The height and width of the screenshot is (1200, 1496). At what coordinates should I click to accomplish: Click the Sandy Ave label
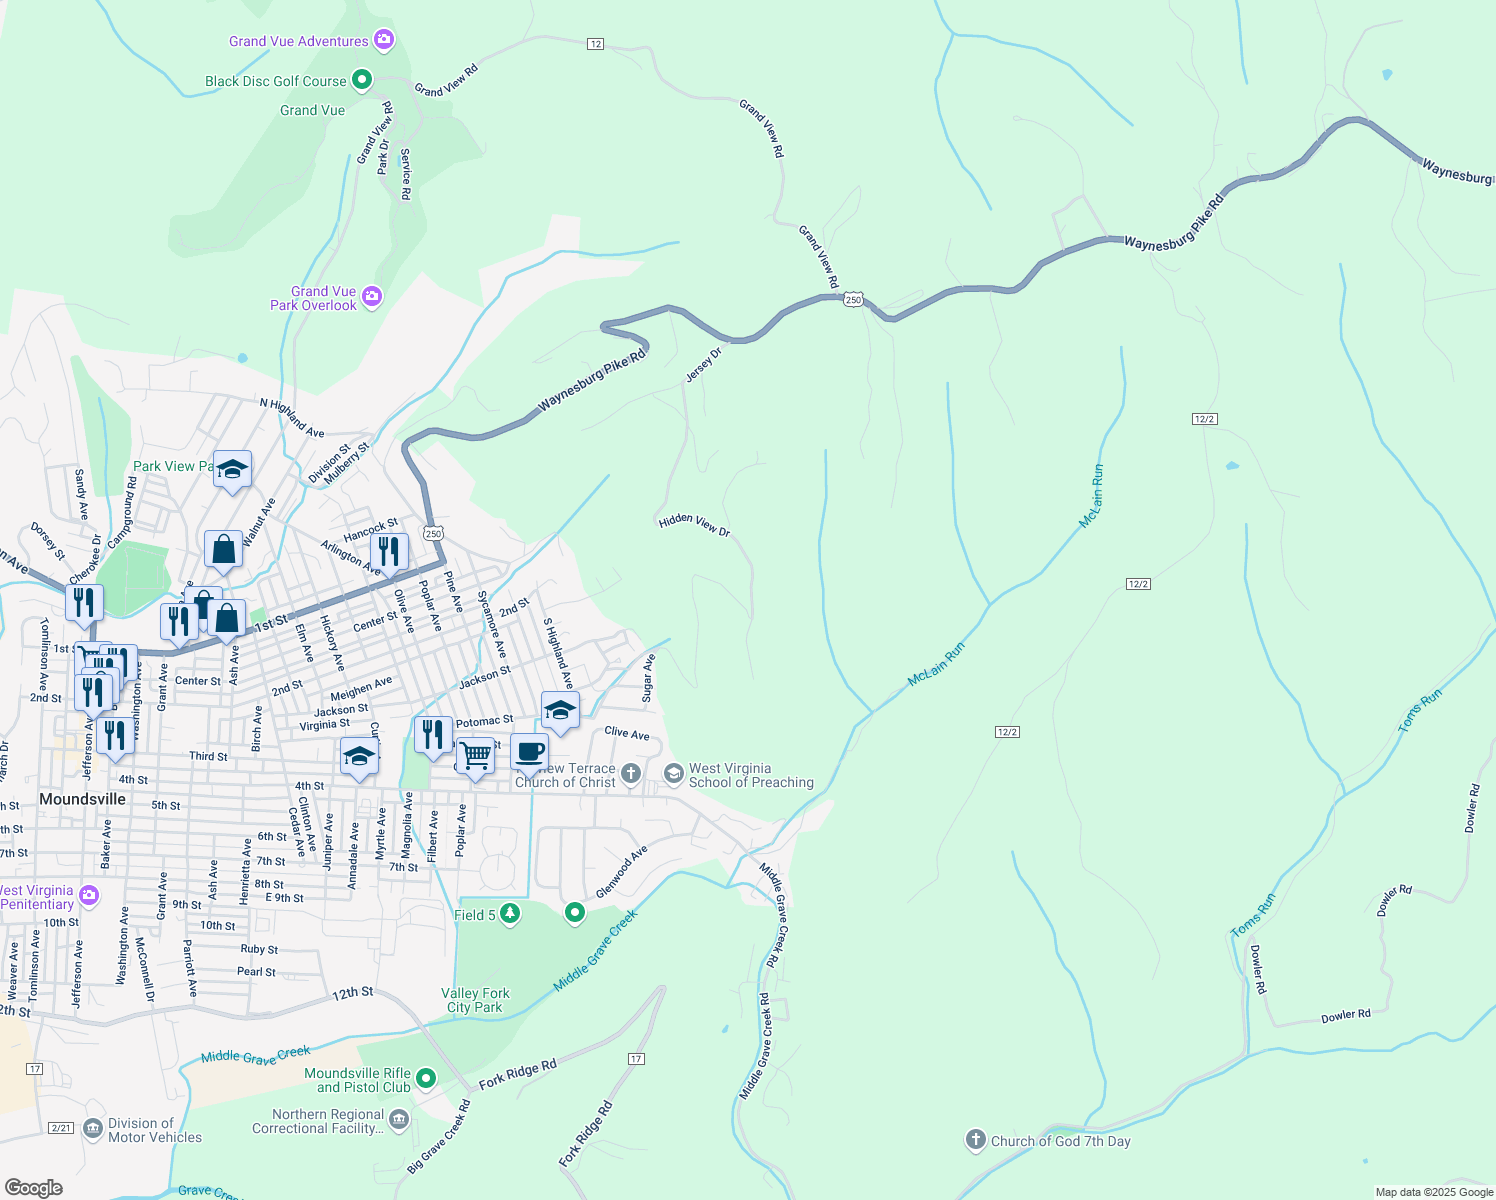tap(82, 494)
